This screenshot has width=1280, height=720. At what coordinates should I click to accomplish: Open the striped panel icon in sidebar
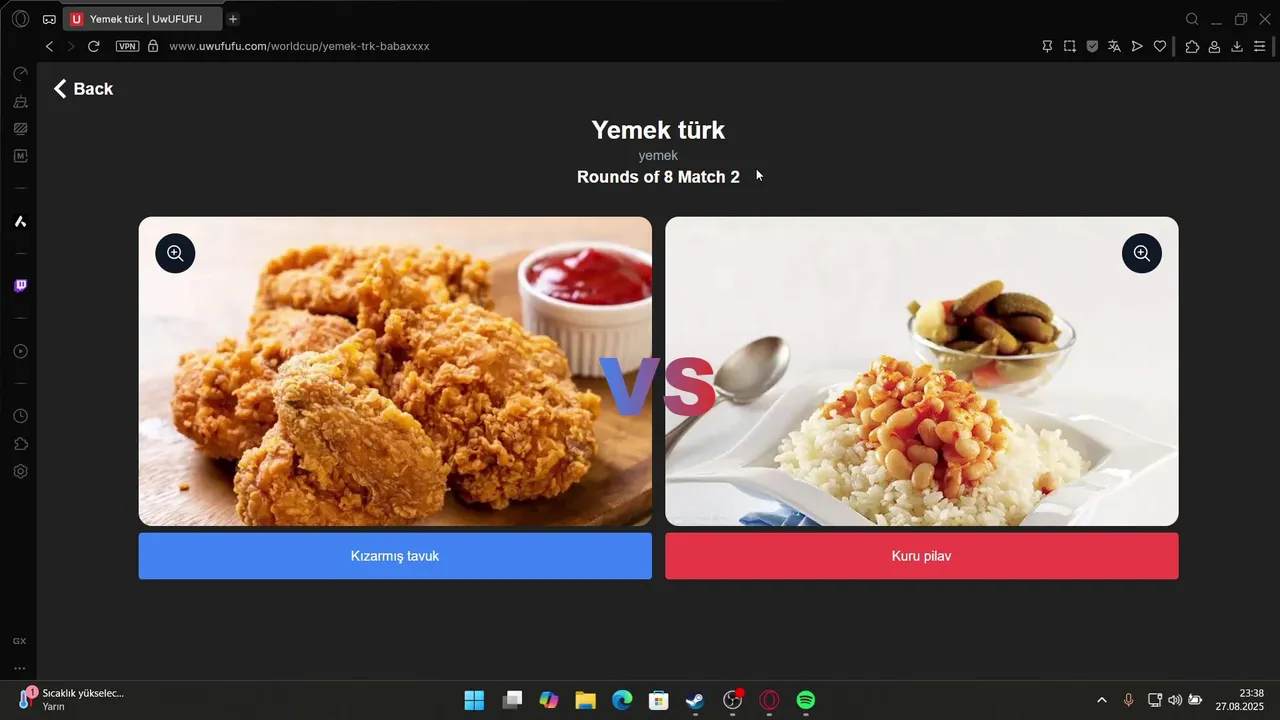point(20,128)
